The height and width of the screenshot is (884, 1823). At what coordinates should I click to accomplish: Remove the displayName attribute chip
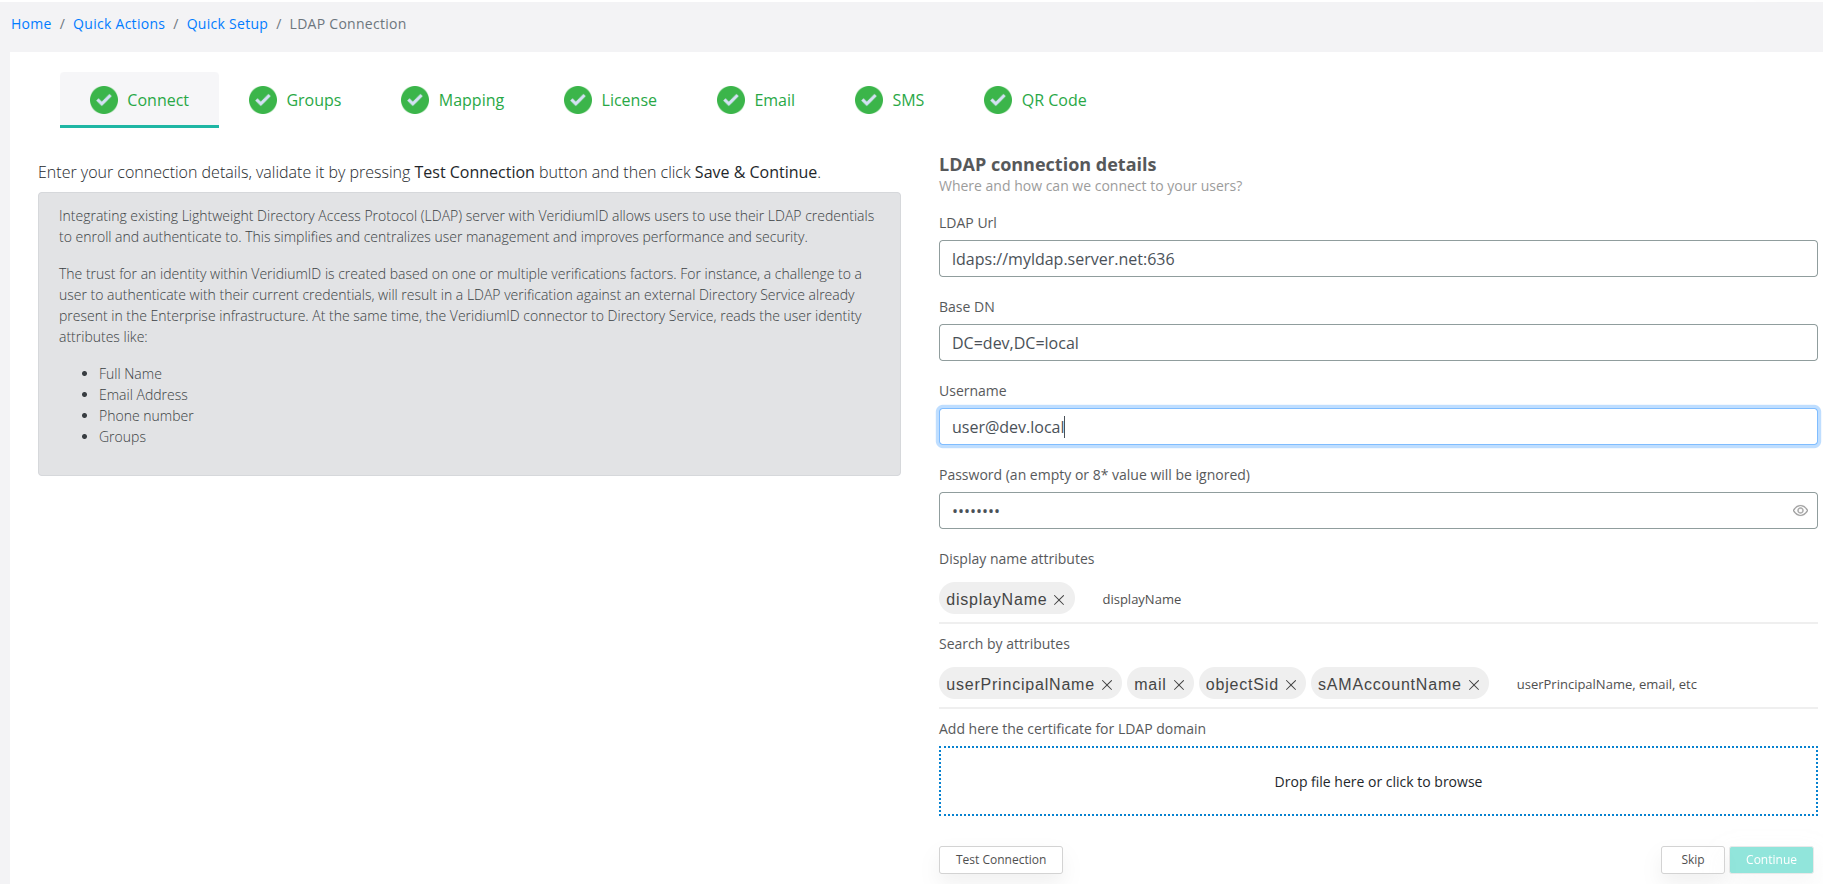point(1059,600)
